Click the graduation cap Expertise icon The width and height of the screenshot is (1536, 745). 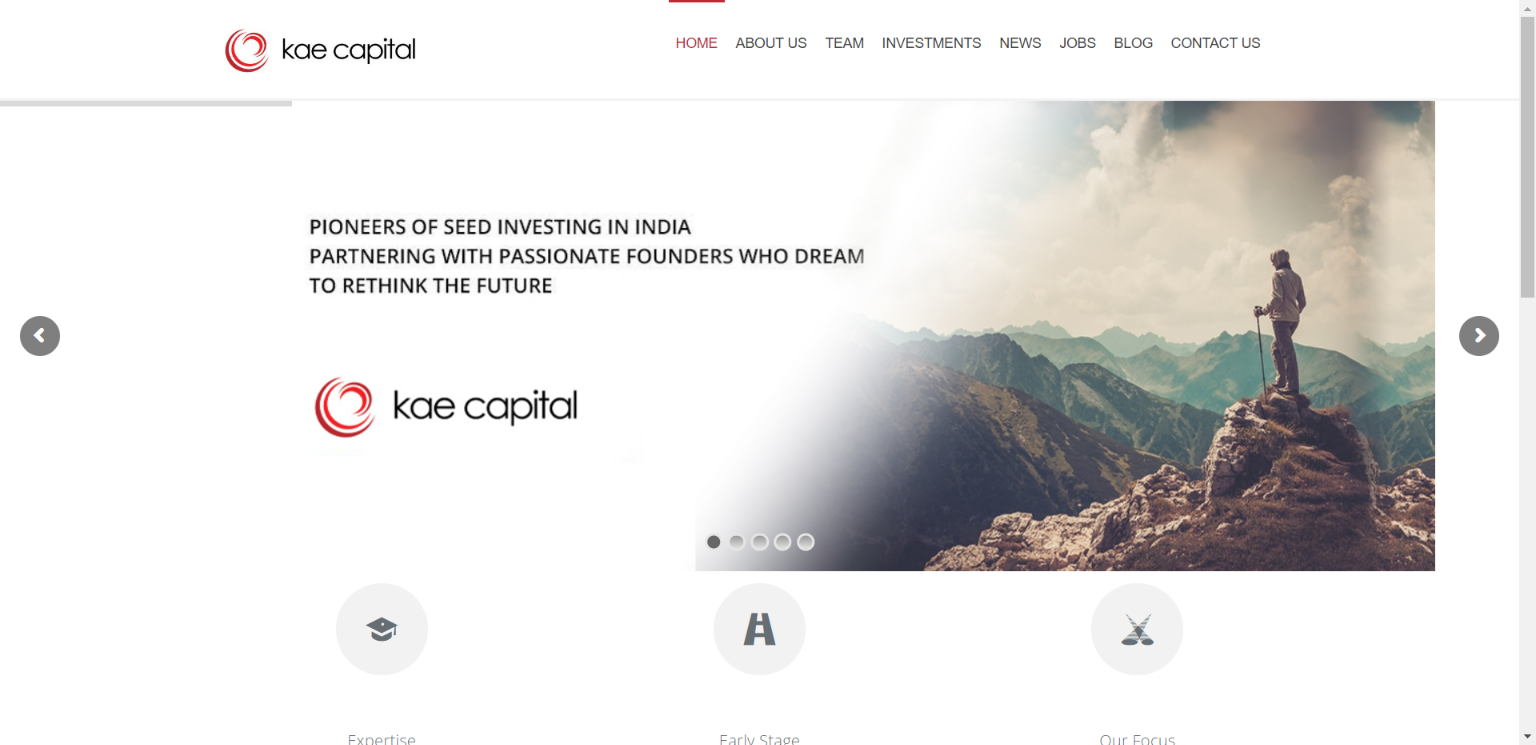coord(382,629)
